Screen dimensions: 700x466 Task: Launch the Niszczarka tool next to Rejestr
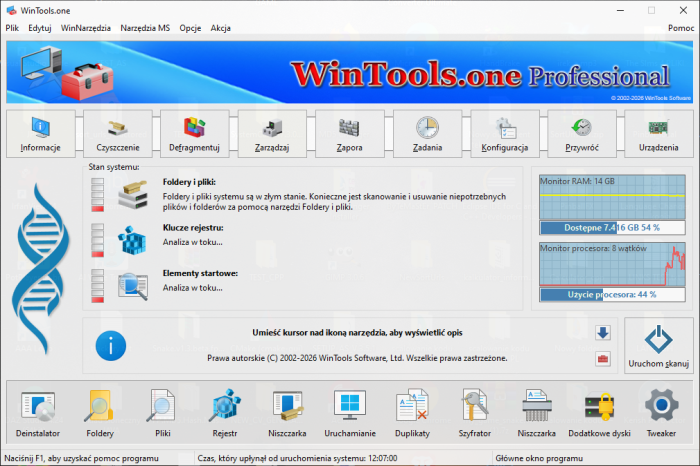coord(288,413)
